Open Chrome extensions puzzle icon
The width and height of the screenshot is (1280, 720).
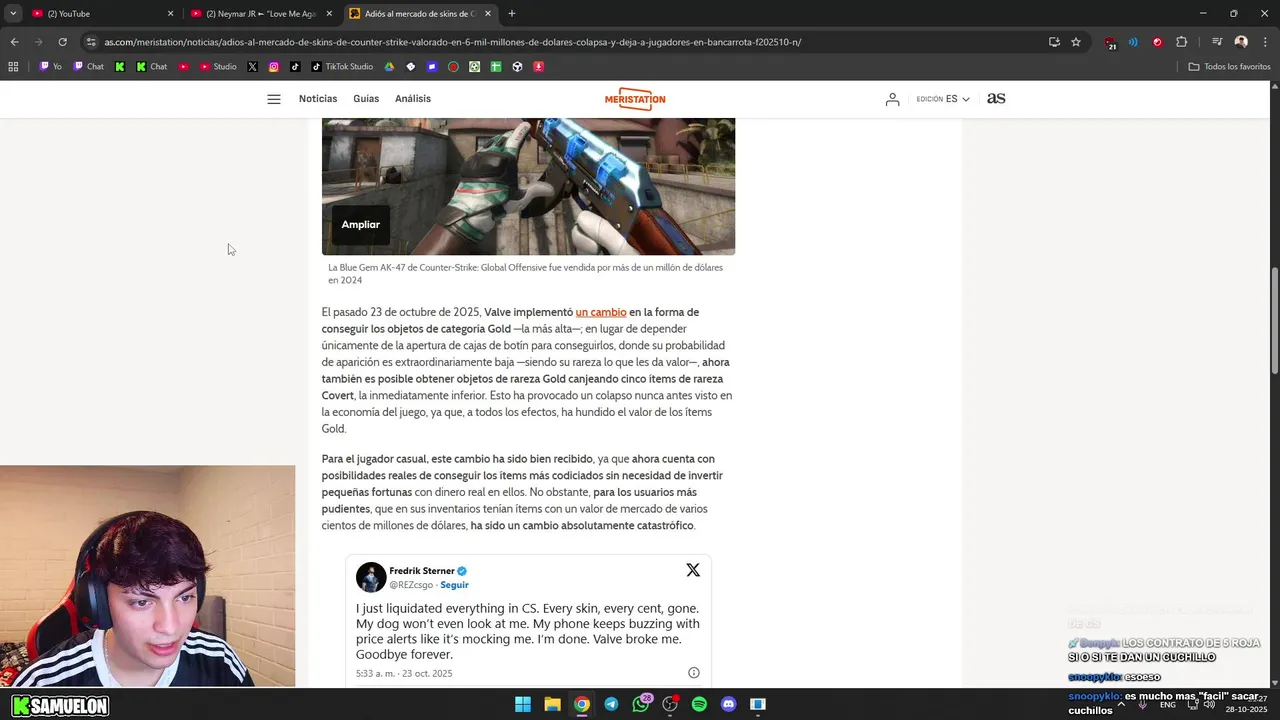(x=1182, y=42)
